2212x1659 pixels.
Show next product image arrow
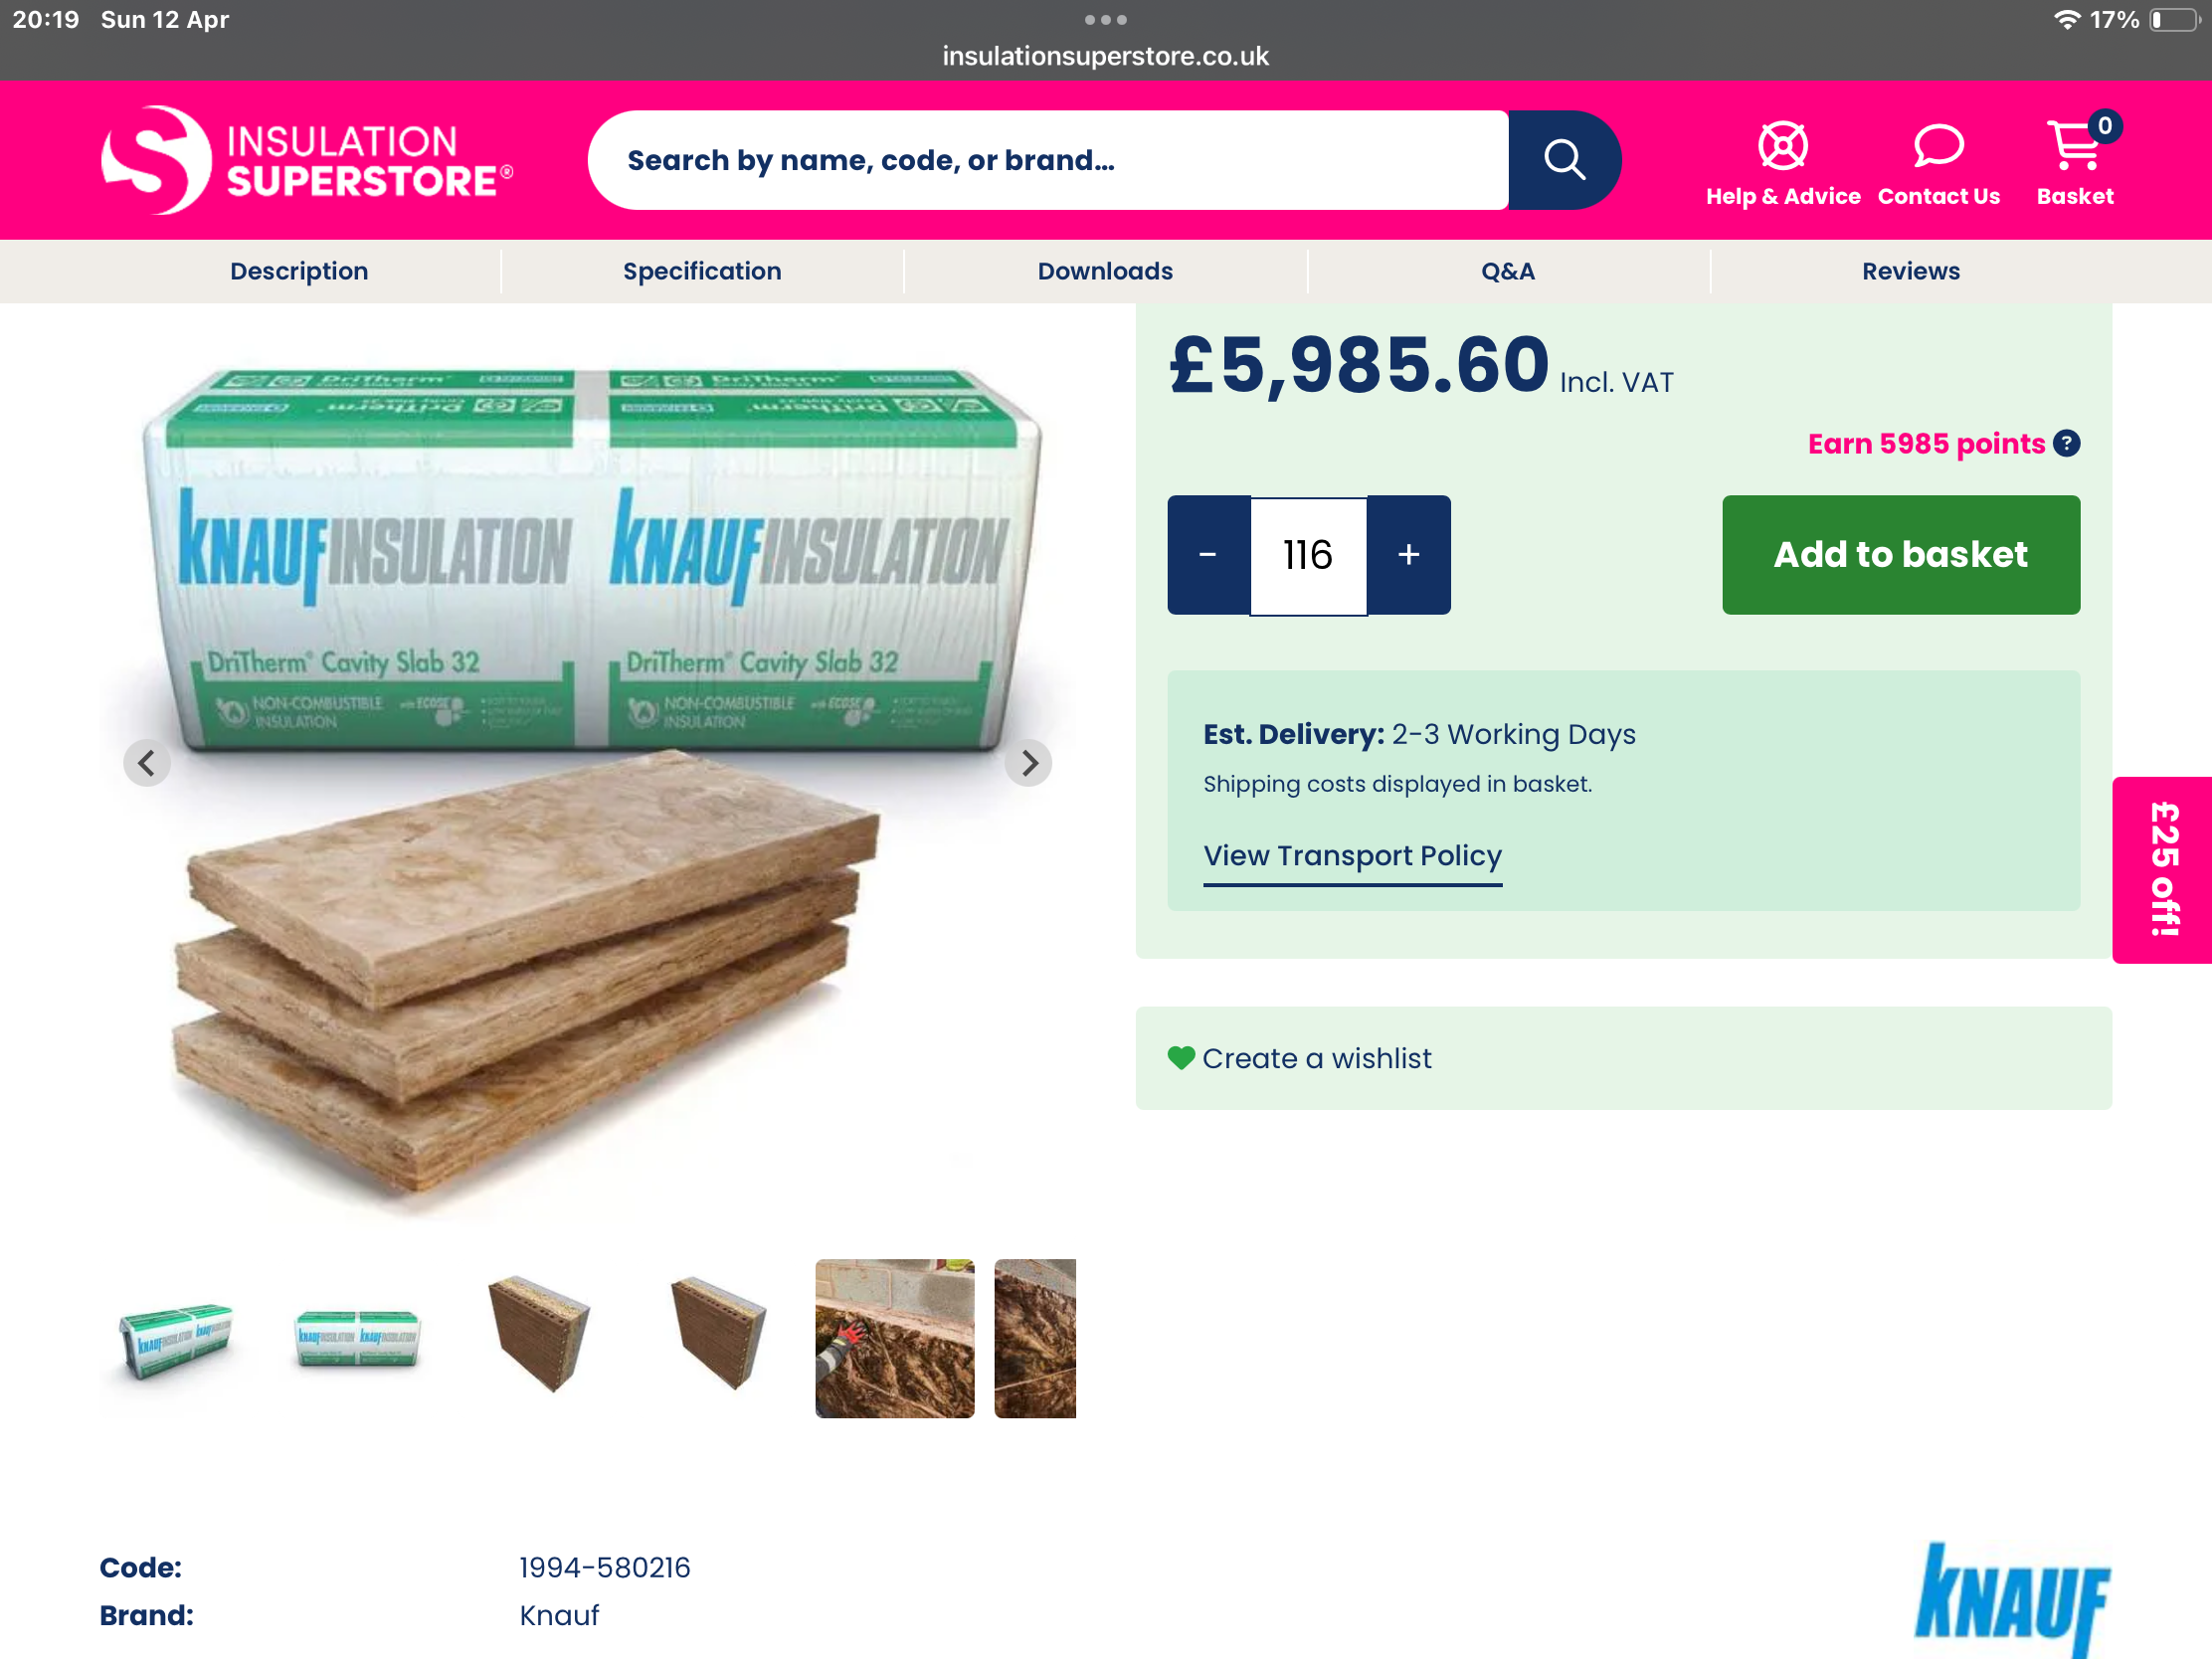click(x=1029, y=763)
